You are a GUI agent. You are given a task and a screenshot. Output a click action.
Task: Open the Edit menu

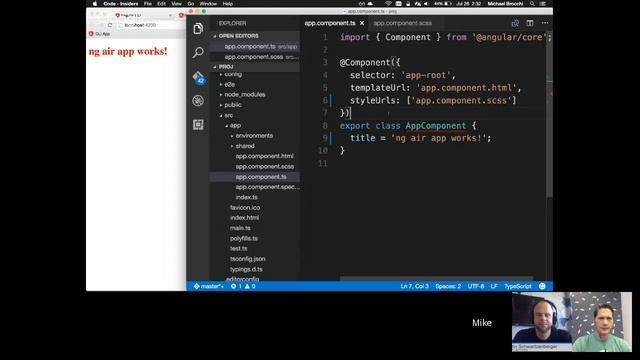(162, 4)
